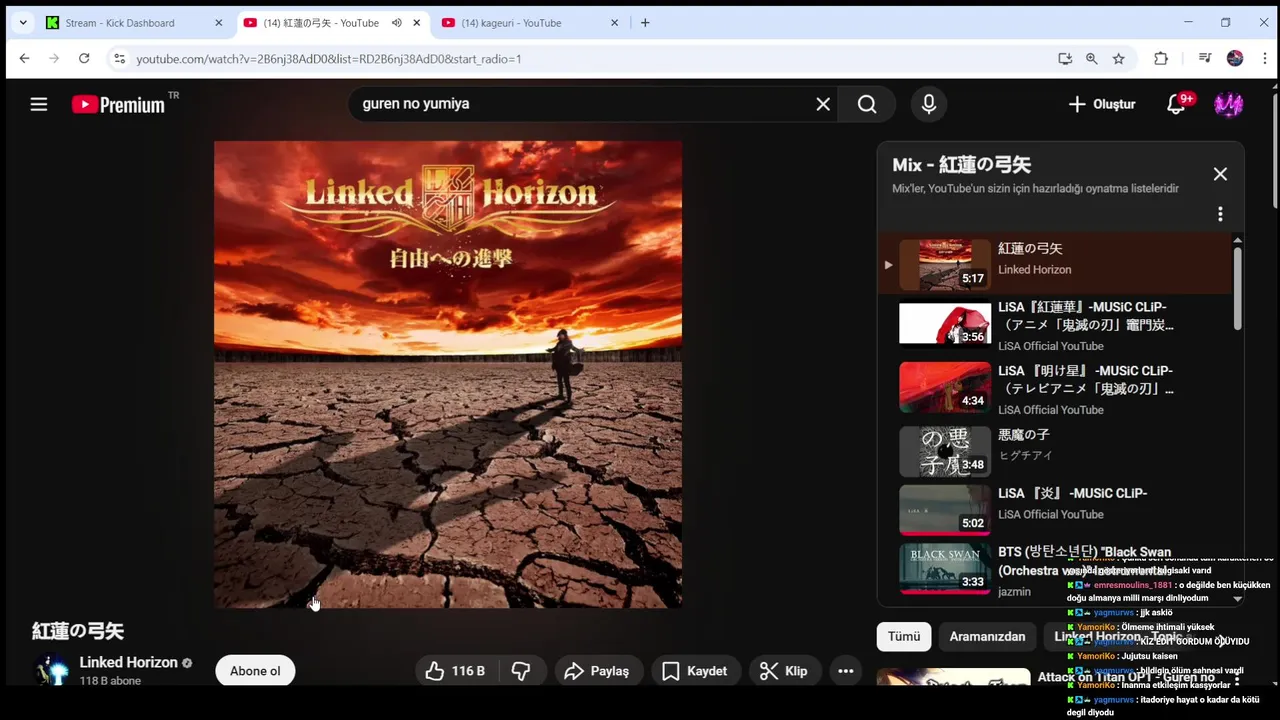Go forward in browser history
This screenshot has height=720, width=1280.
tap(54, 59)
